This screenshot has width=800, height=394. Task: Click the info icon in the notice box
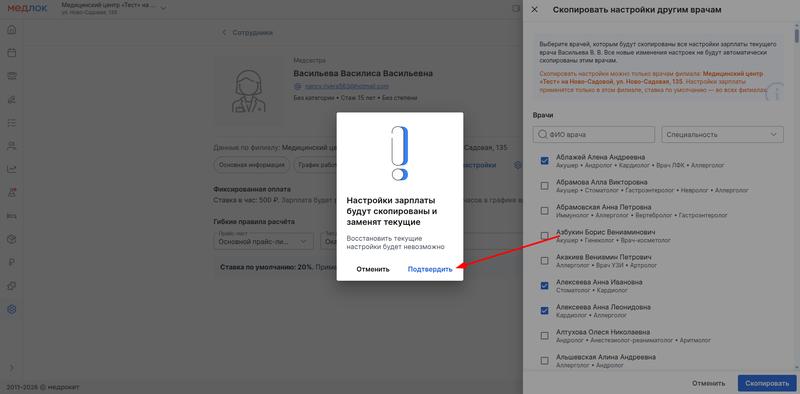(x=776, y=93)
